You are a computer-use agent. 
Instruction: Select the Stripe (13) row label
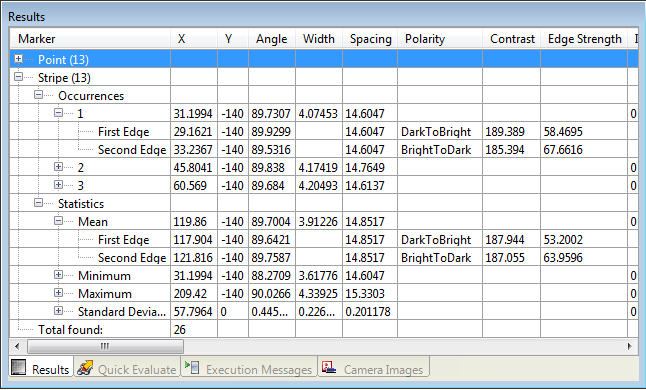coord(64,78)
